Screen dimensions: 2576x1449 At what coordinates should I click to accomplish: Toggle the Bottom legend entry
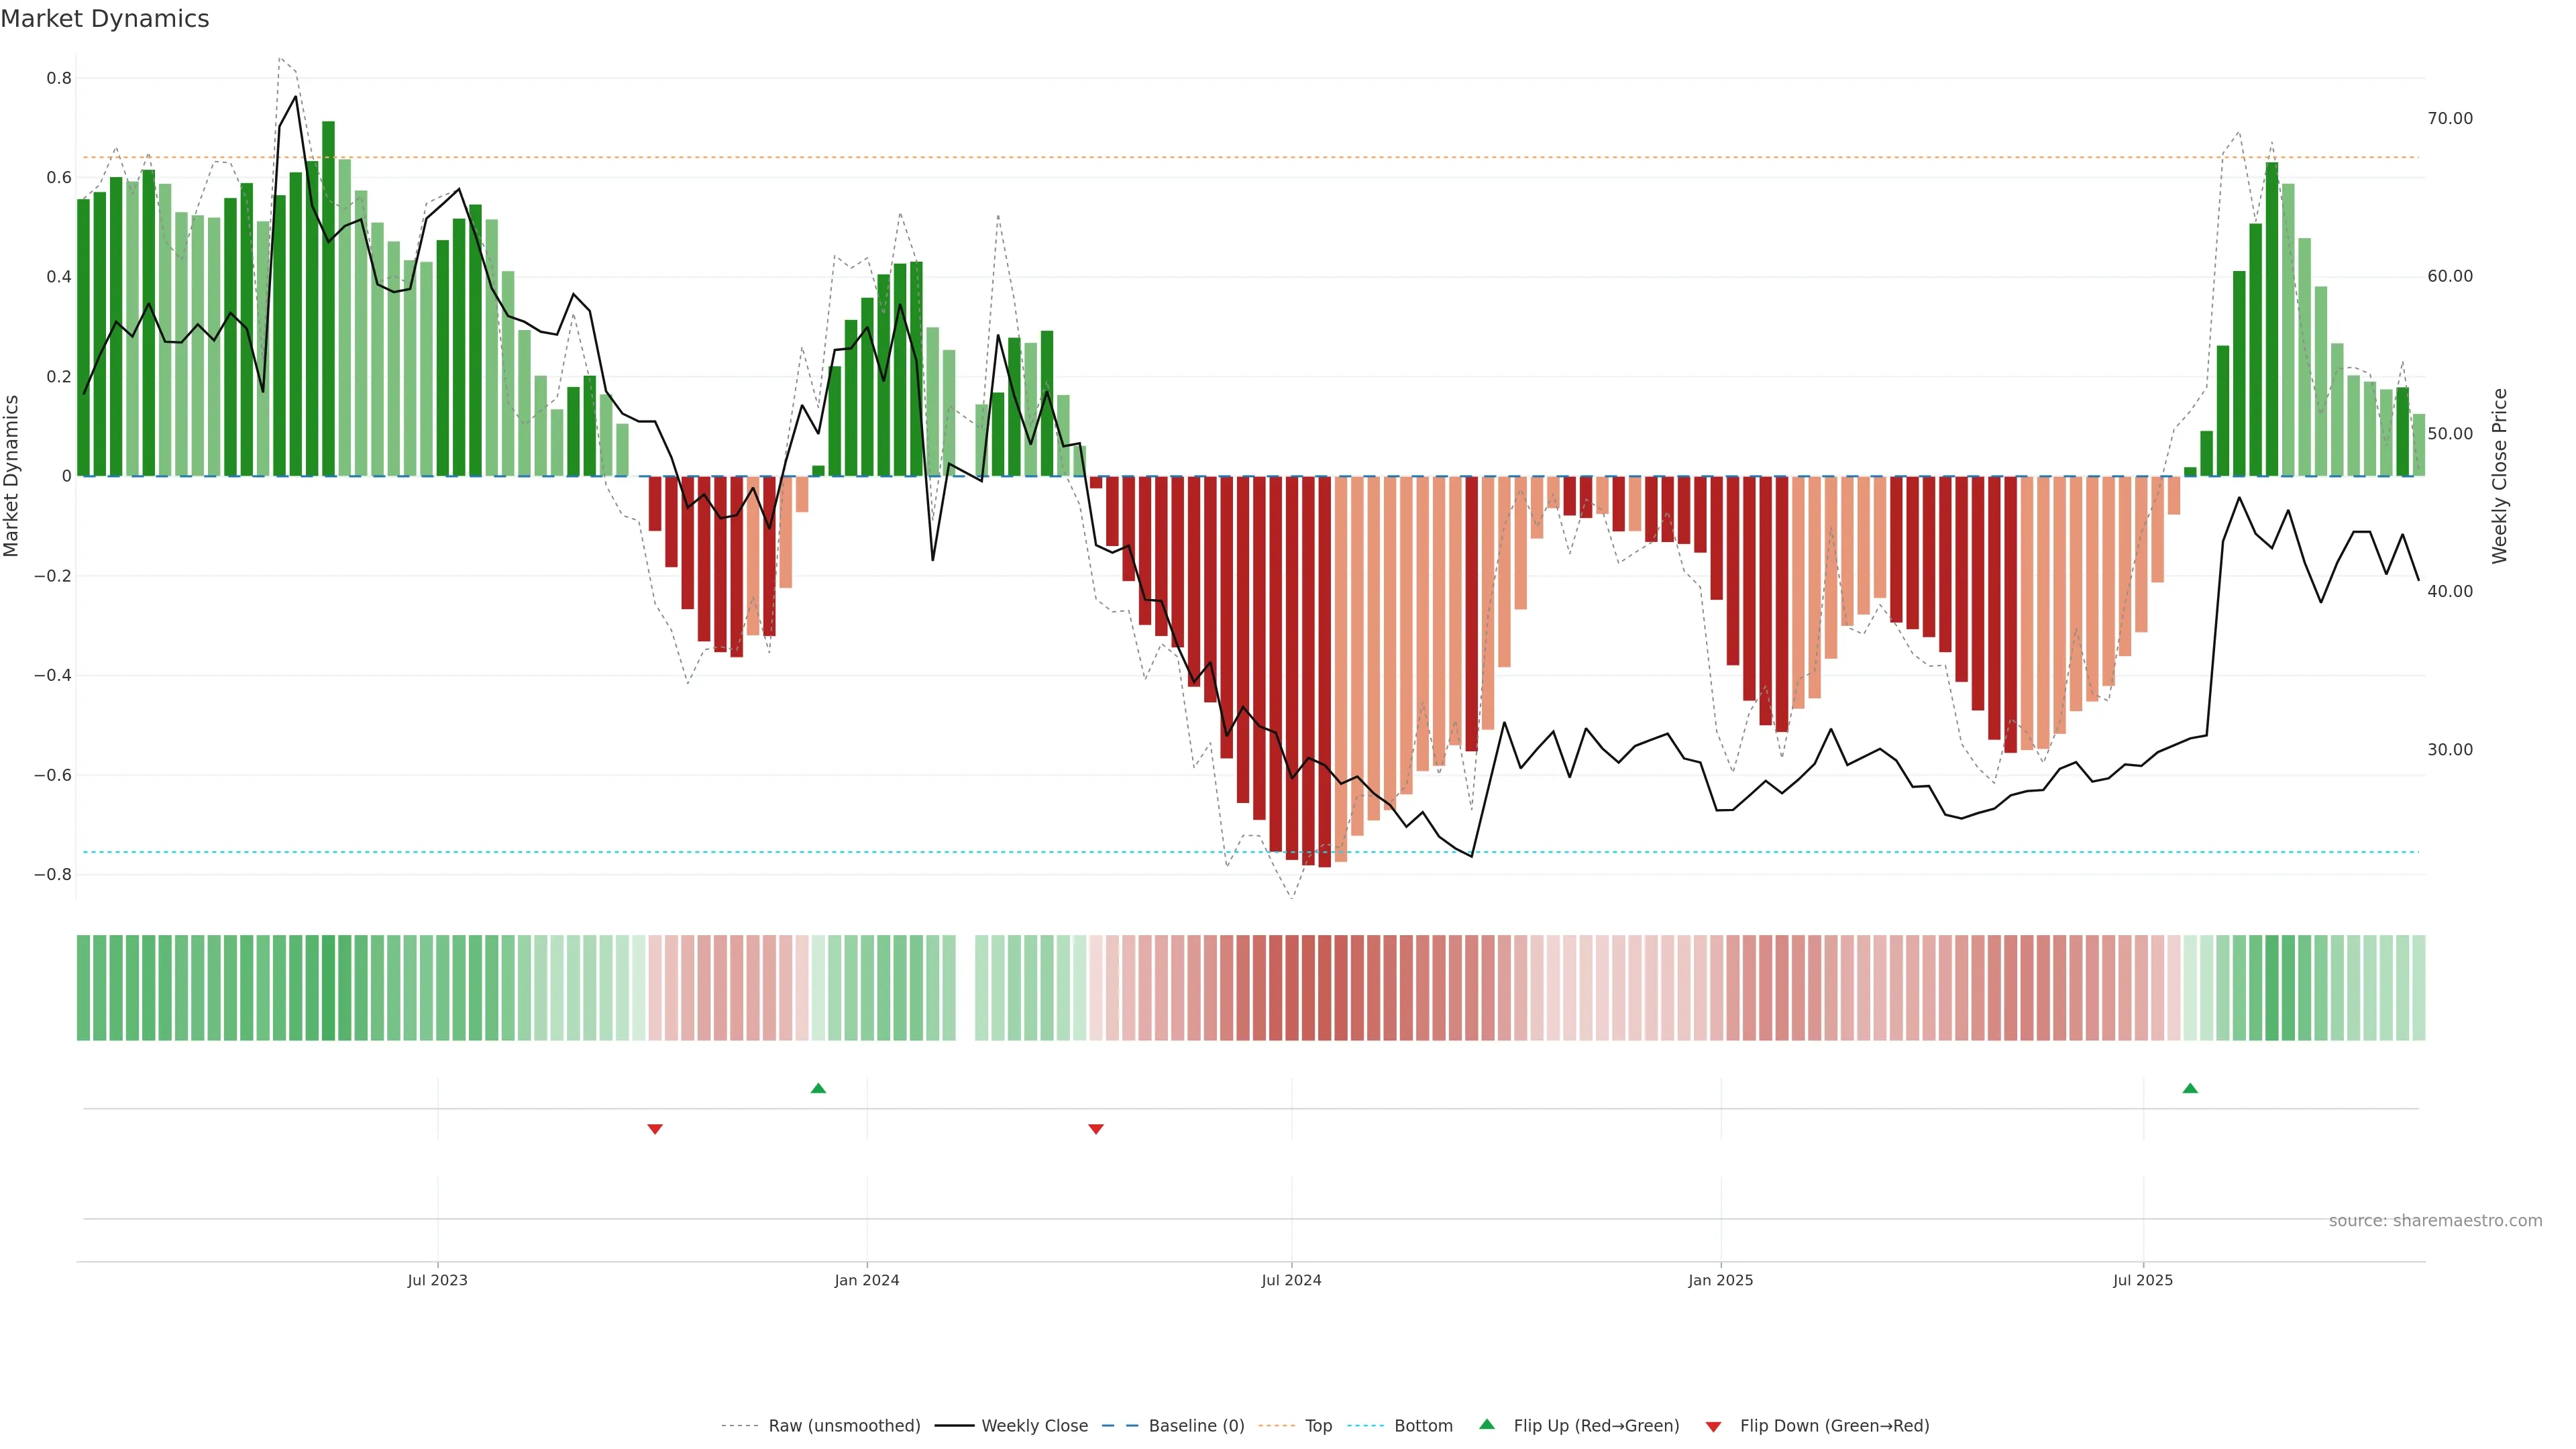pyautogui.click(x=1423, y=1426)
